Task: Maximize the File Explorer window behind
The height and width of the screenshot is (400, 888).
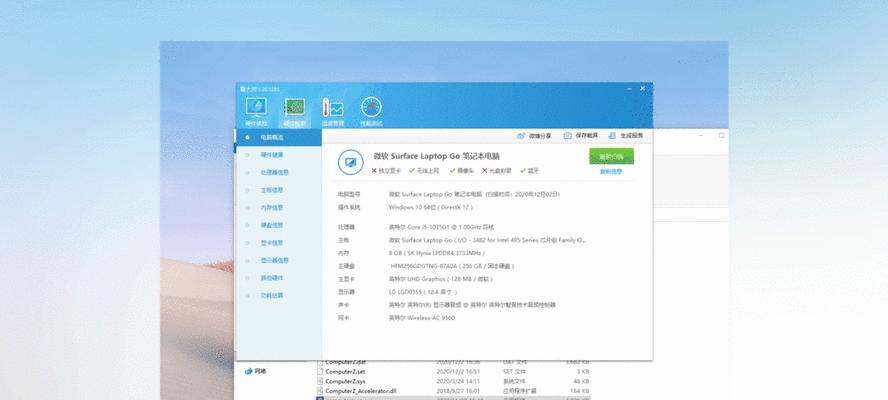Action: [722, 135]
